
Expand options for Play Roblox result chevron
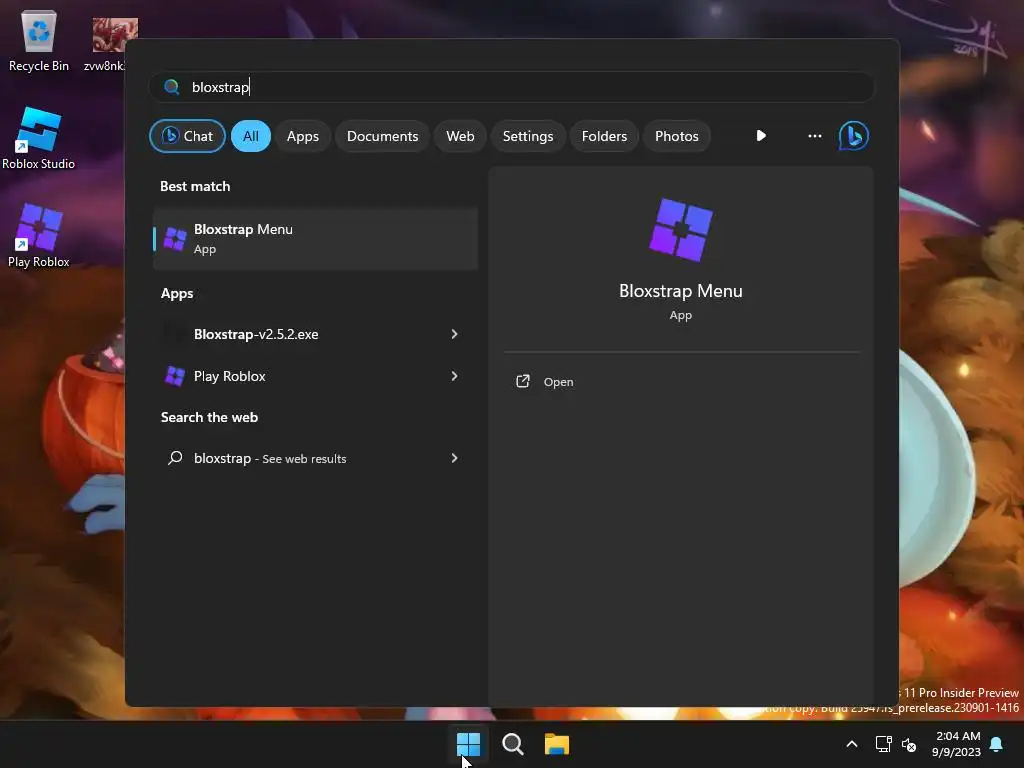click(x=455, y=376)
